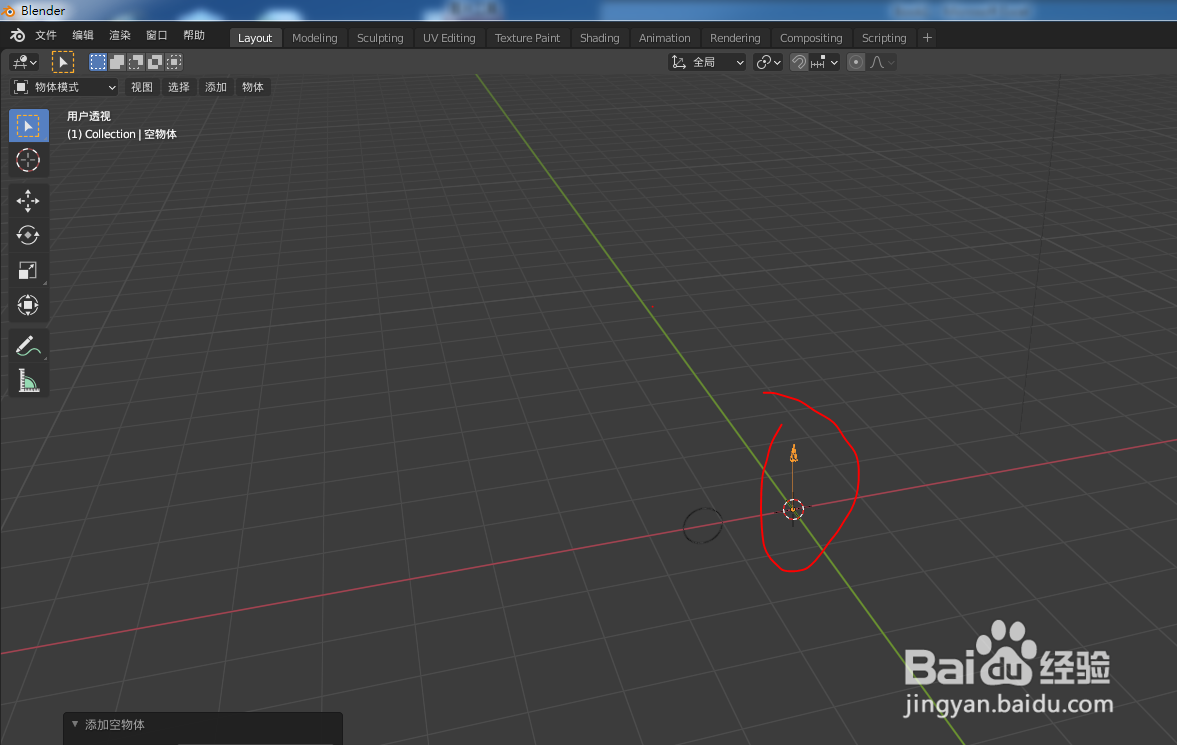Choose set new selection mode
Image resolution: width=1177 pixels, height=745 pixels.
coord(98,62)
